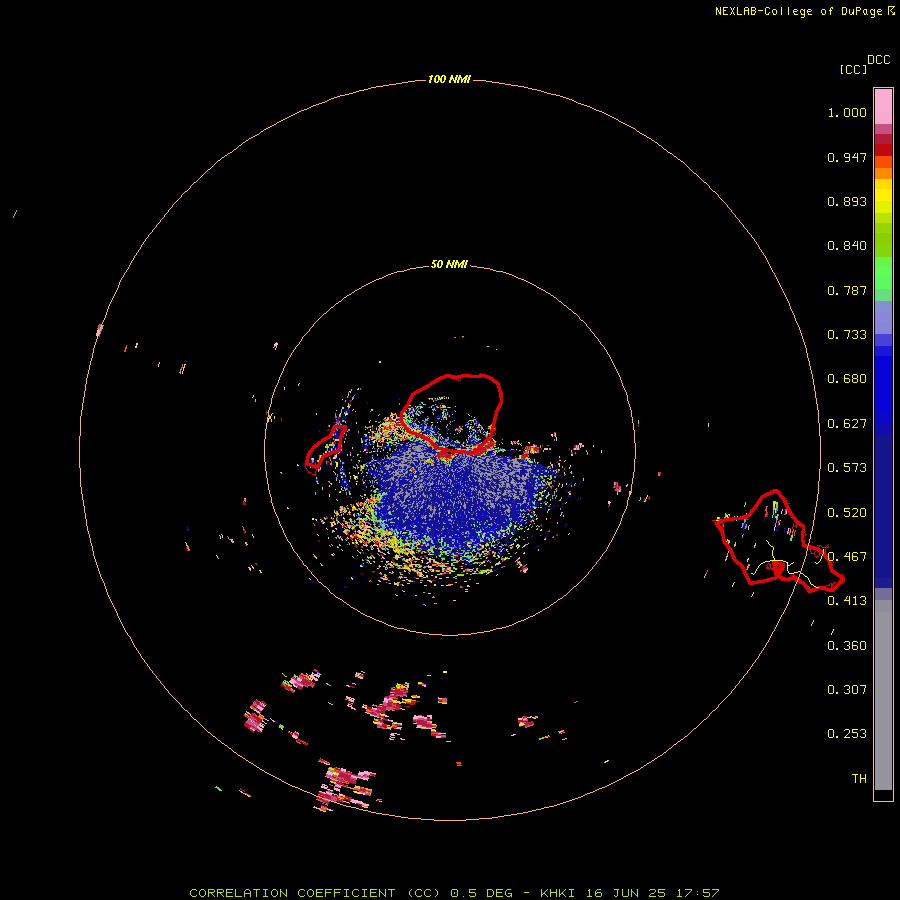Select the 0.893 scale value
Viewport: 900px width, 900px height.
click(847, 201)
